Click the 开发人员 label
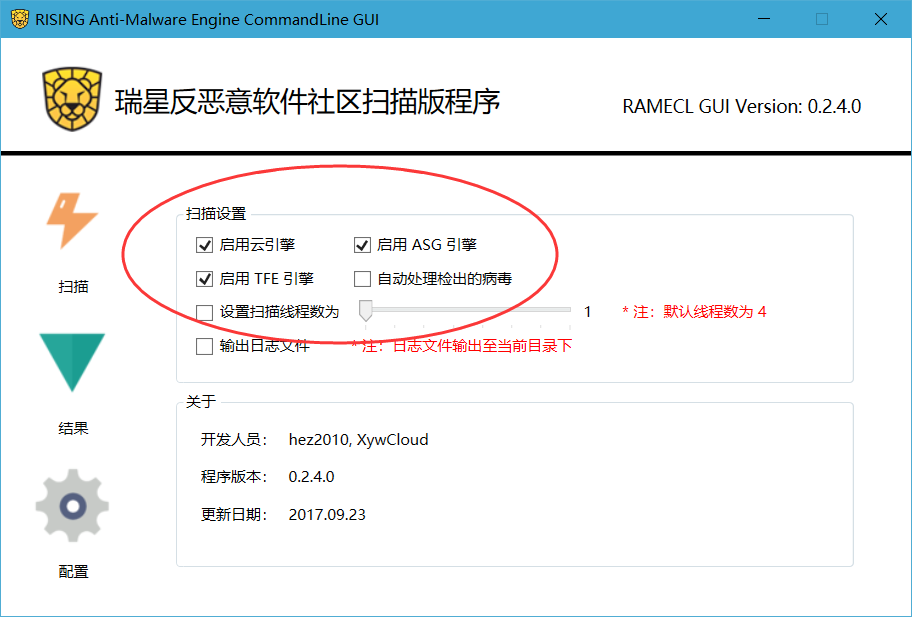The height and width of the screenshot is (617, 912). [x=234, y=440]
